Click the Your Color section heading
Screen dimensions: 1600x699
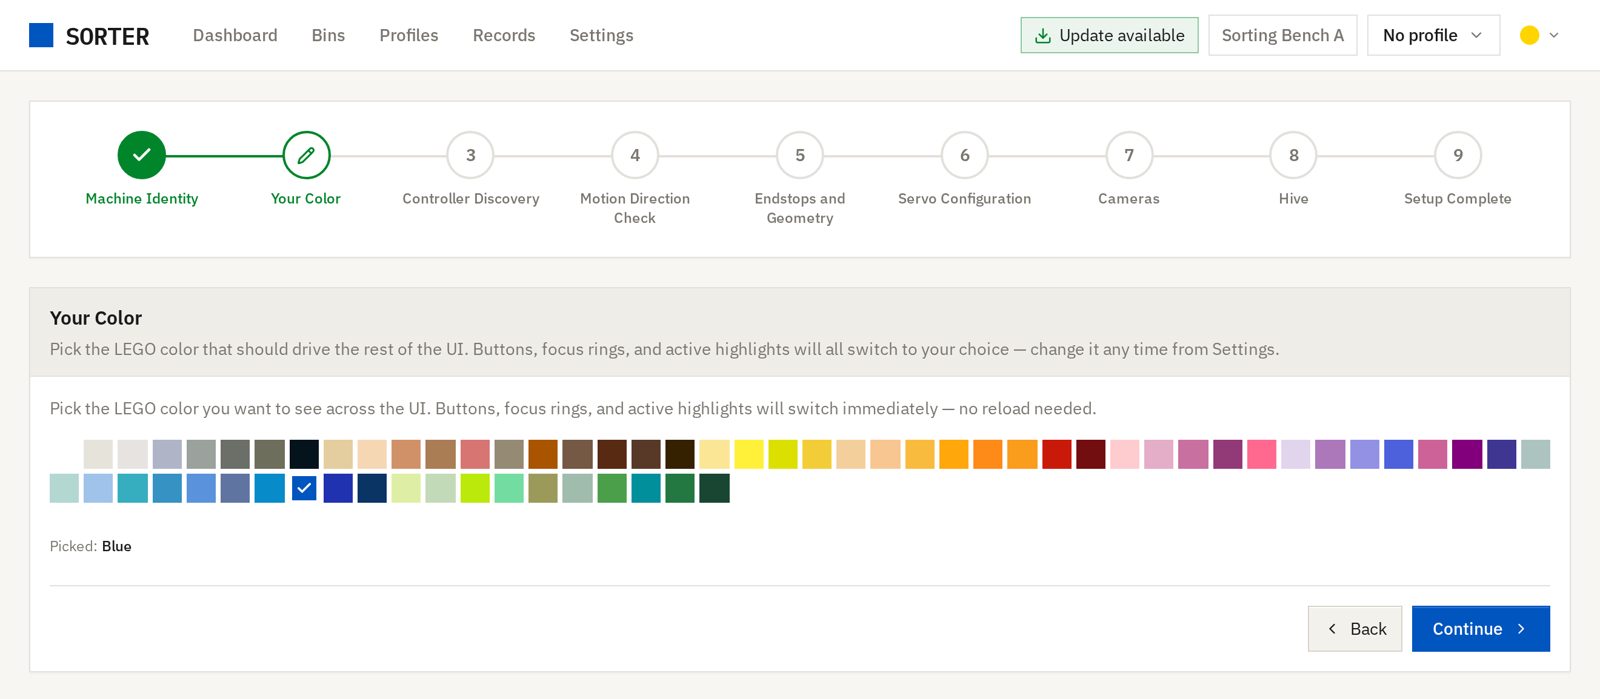[96, 318]
